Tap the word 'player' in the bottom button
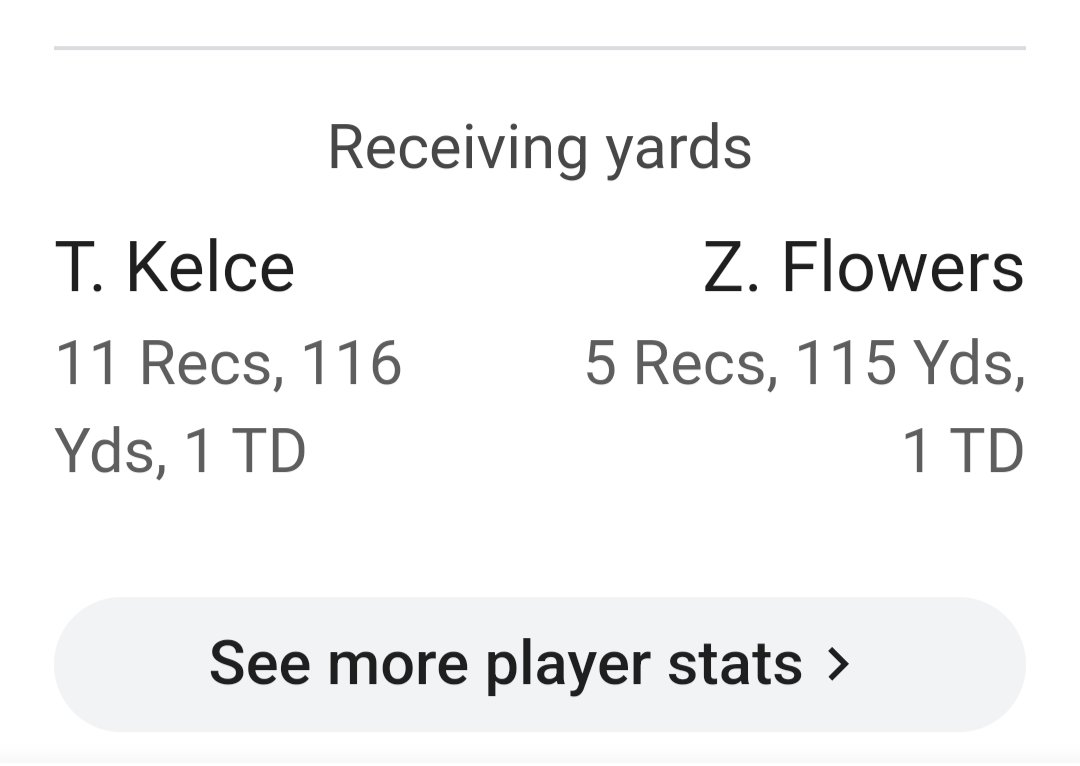This screenshot has height=766, width=1080. pos(568,667)
